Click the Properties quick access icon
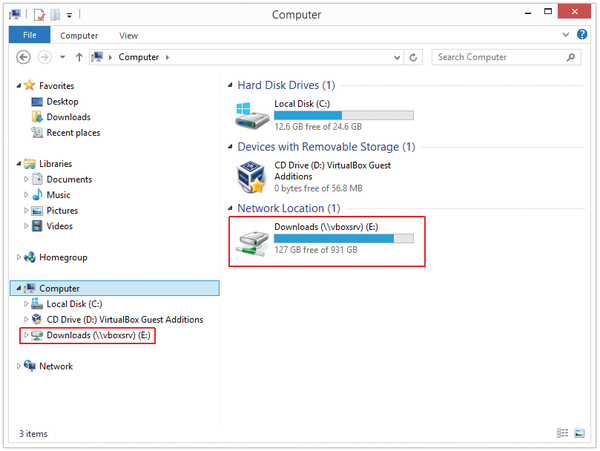Screen dimensions: 600x451 point(39,15)
